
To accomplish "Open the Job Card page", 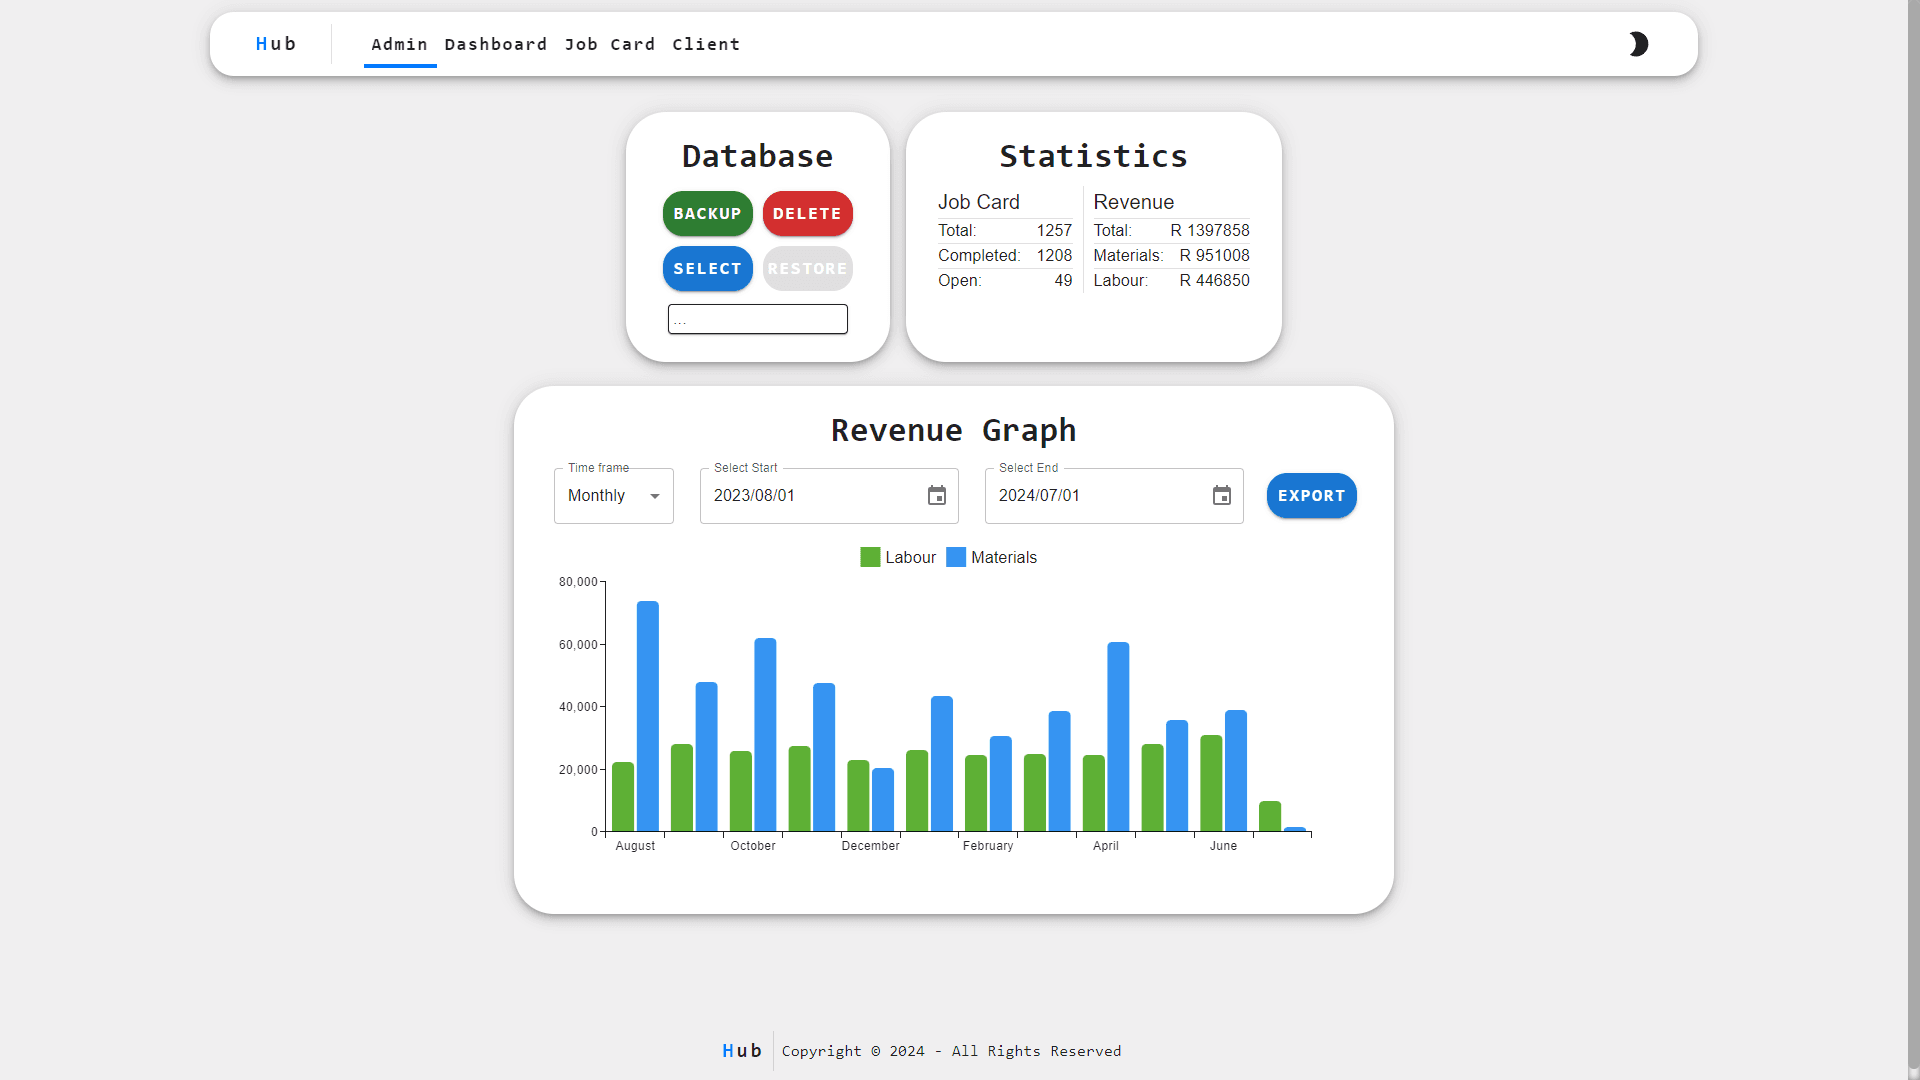I will click(x=609, y=44).
